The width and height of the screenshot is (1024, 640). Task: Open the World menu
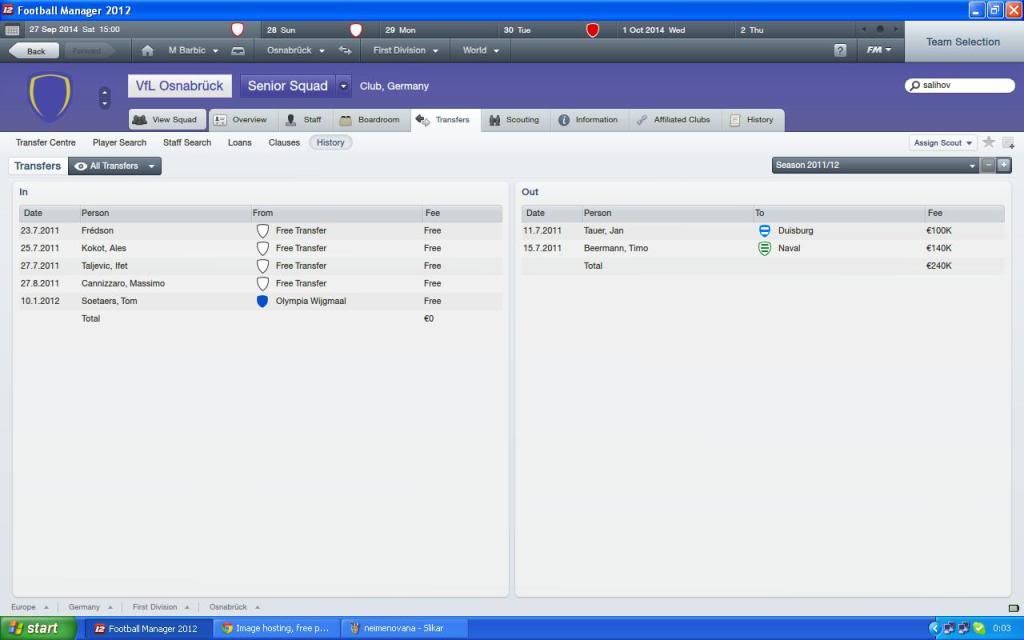click(x=481, y=50)
